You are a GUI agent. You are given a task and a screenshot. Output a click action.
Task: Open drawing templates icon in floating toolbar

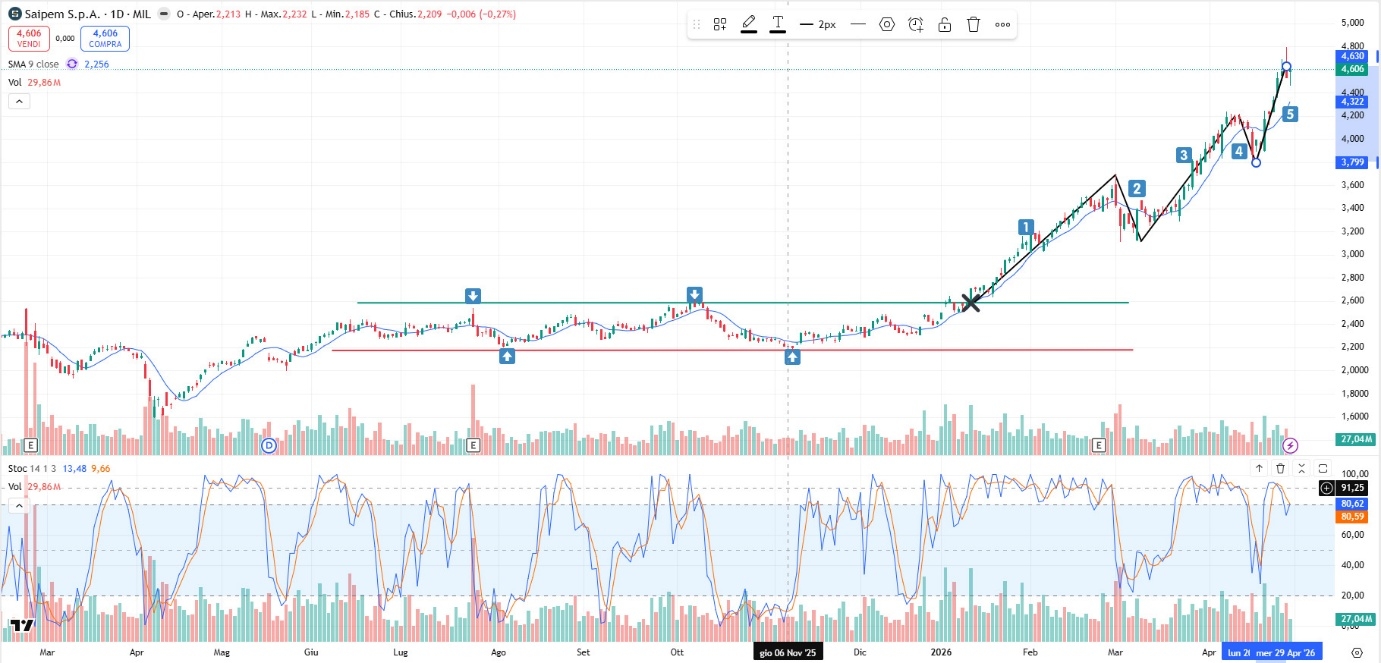click(719, 24)
